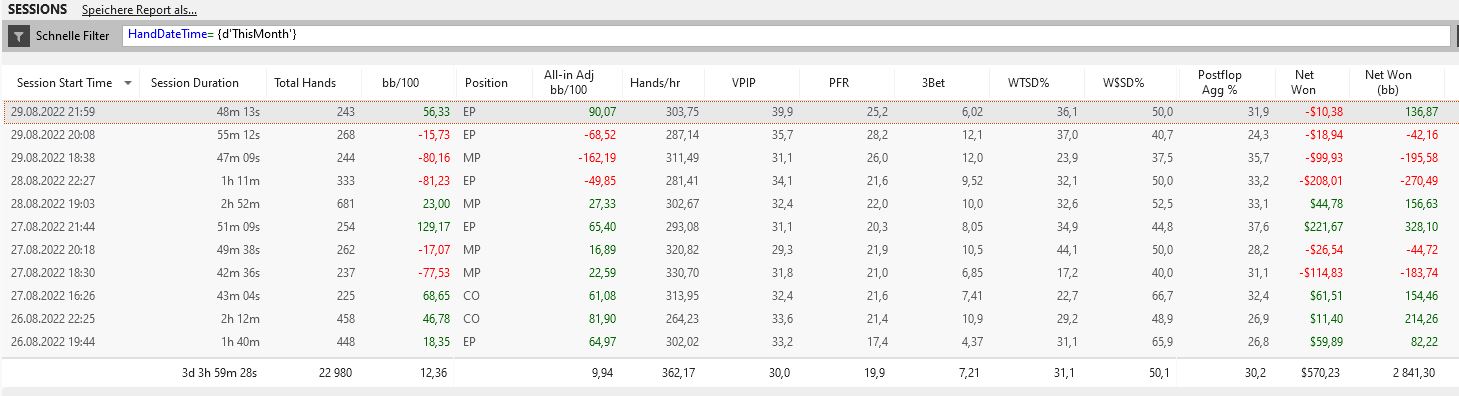Toggle sort arrow on Session Start Time
1459x396 pixels.
click(x=127, y=83)
